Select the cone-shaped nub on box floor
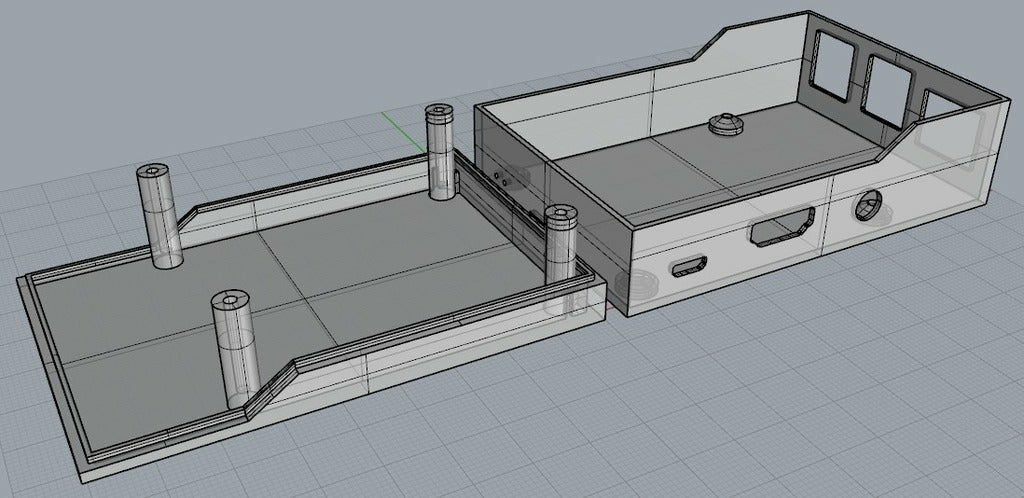The width and height of the screenshot is (1024, 498). coord(724,123)
